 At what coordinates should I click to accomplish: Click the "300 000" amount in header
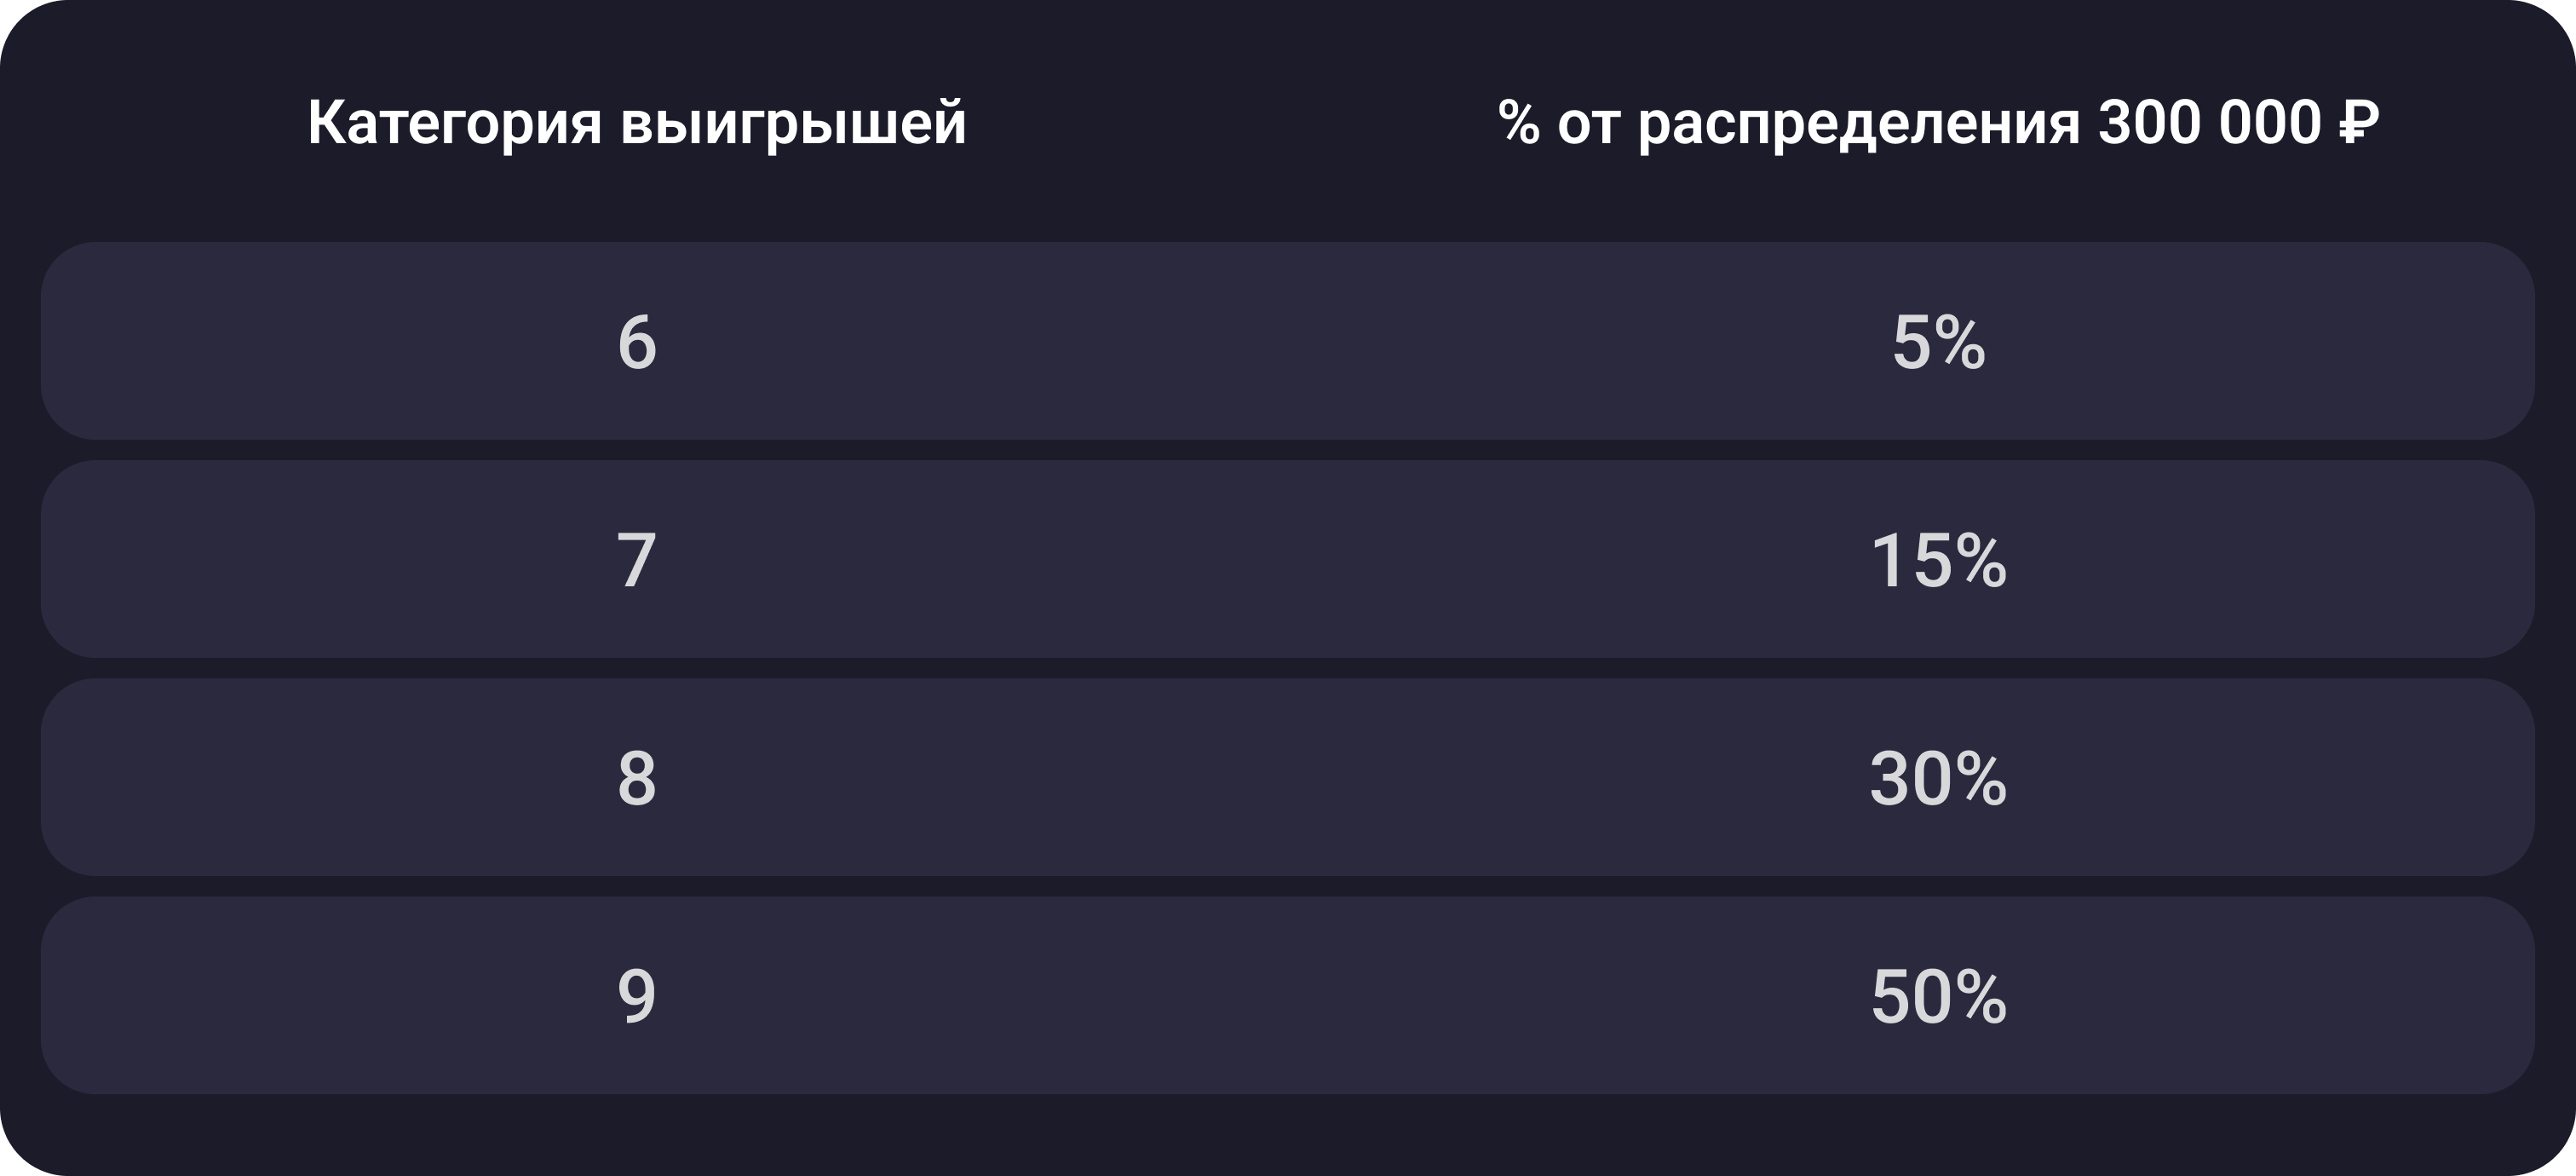pyautogui.click(x=2209, y=122)
